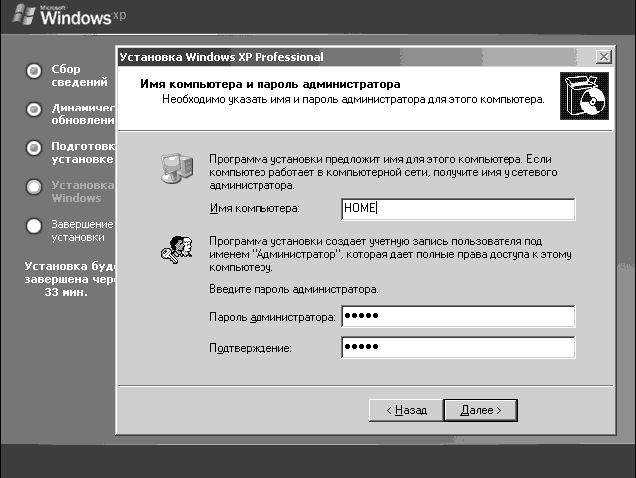Select the Подготовка к установке step indicator
The height and width of the screenshot is (478, 636).
click(34, 147)
